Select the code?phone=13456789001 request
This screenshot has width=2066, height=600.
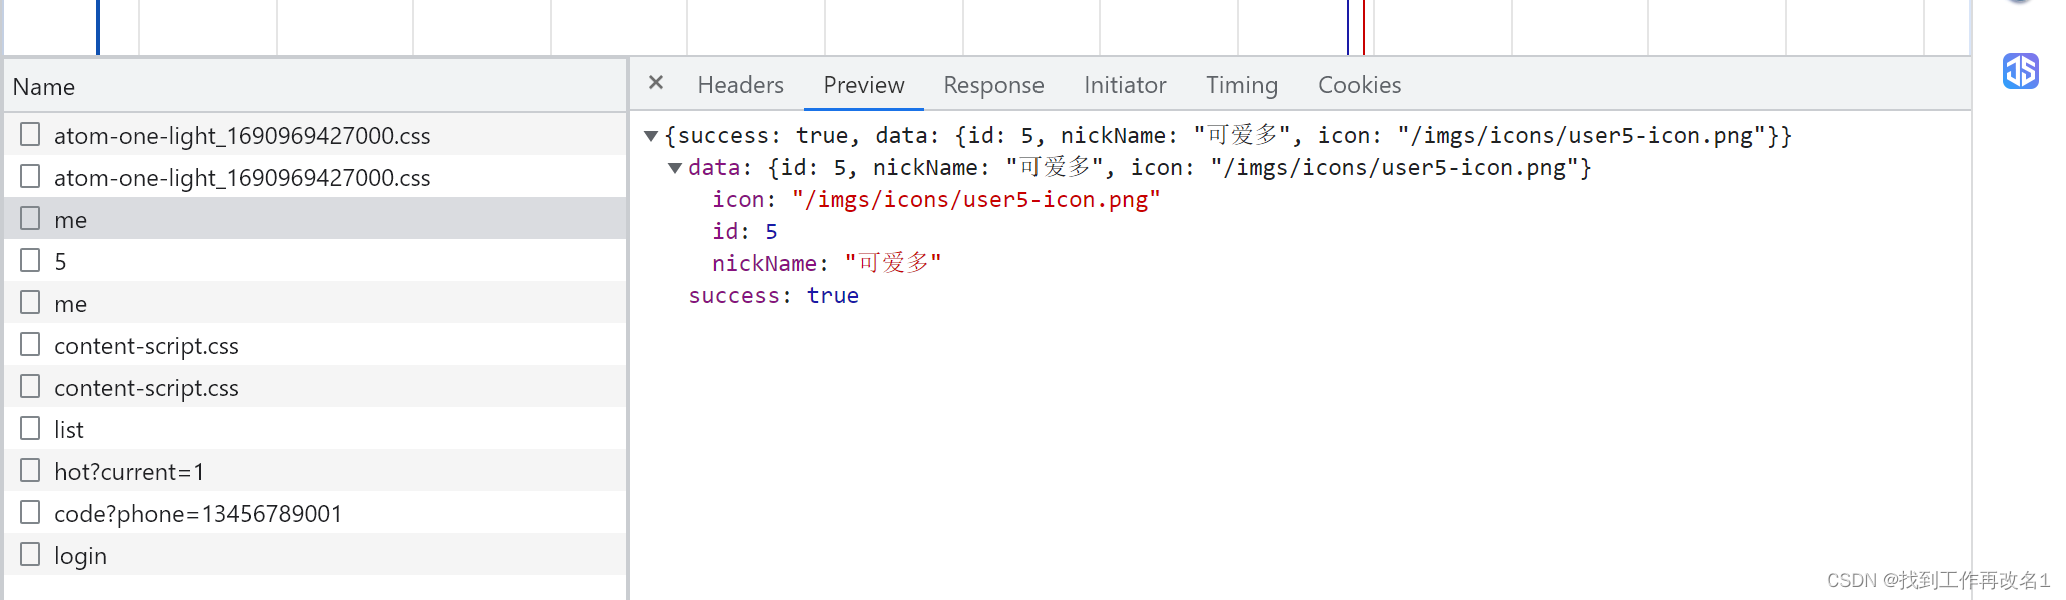[x=316, y=512]
